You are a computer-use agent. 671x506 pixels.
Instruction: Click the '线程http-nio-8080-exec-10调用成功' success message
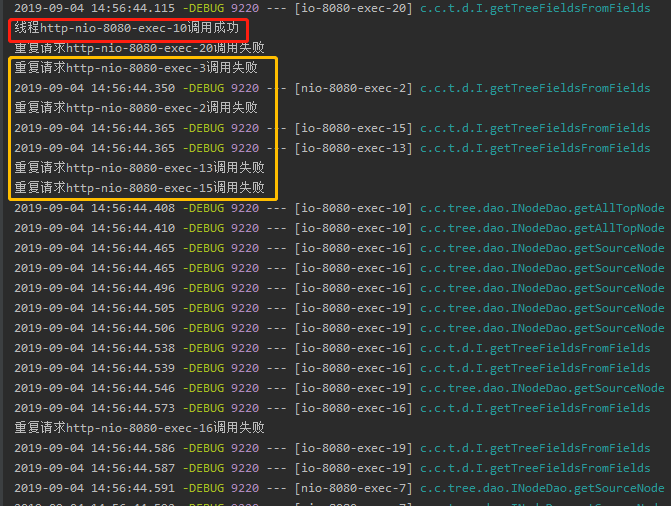pos(127,28)
